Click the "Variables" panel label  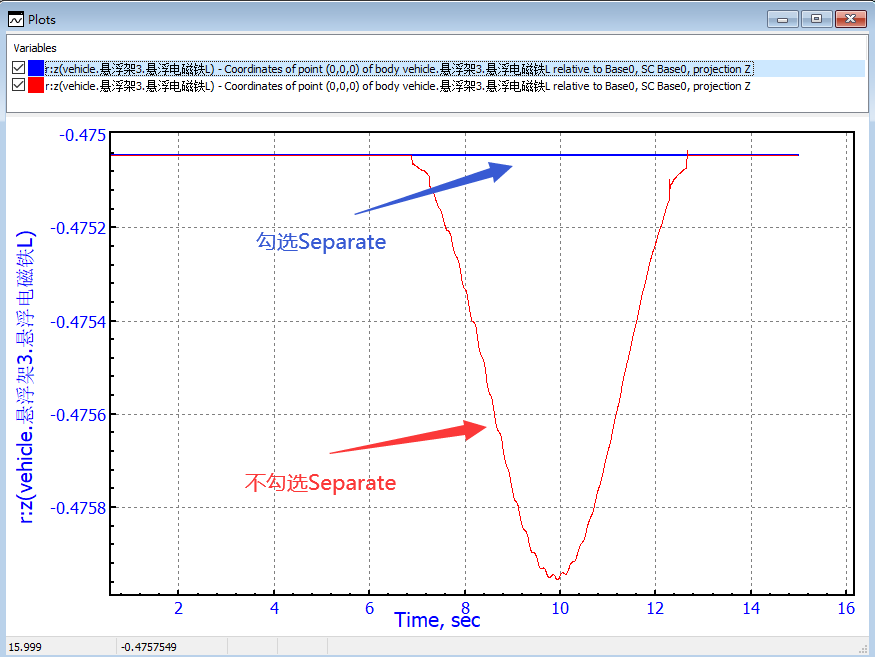point(35,48)
